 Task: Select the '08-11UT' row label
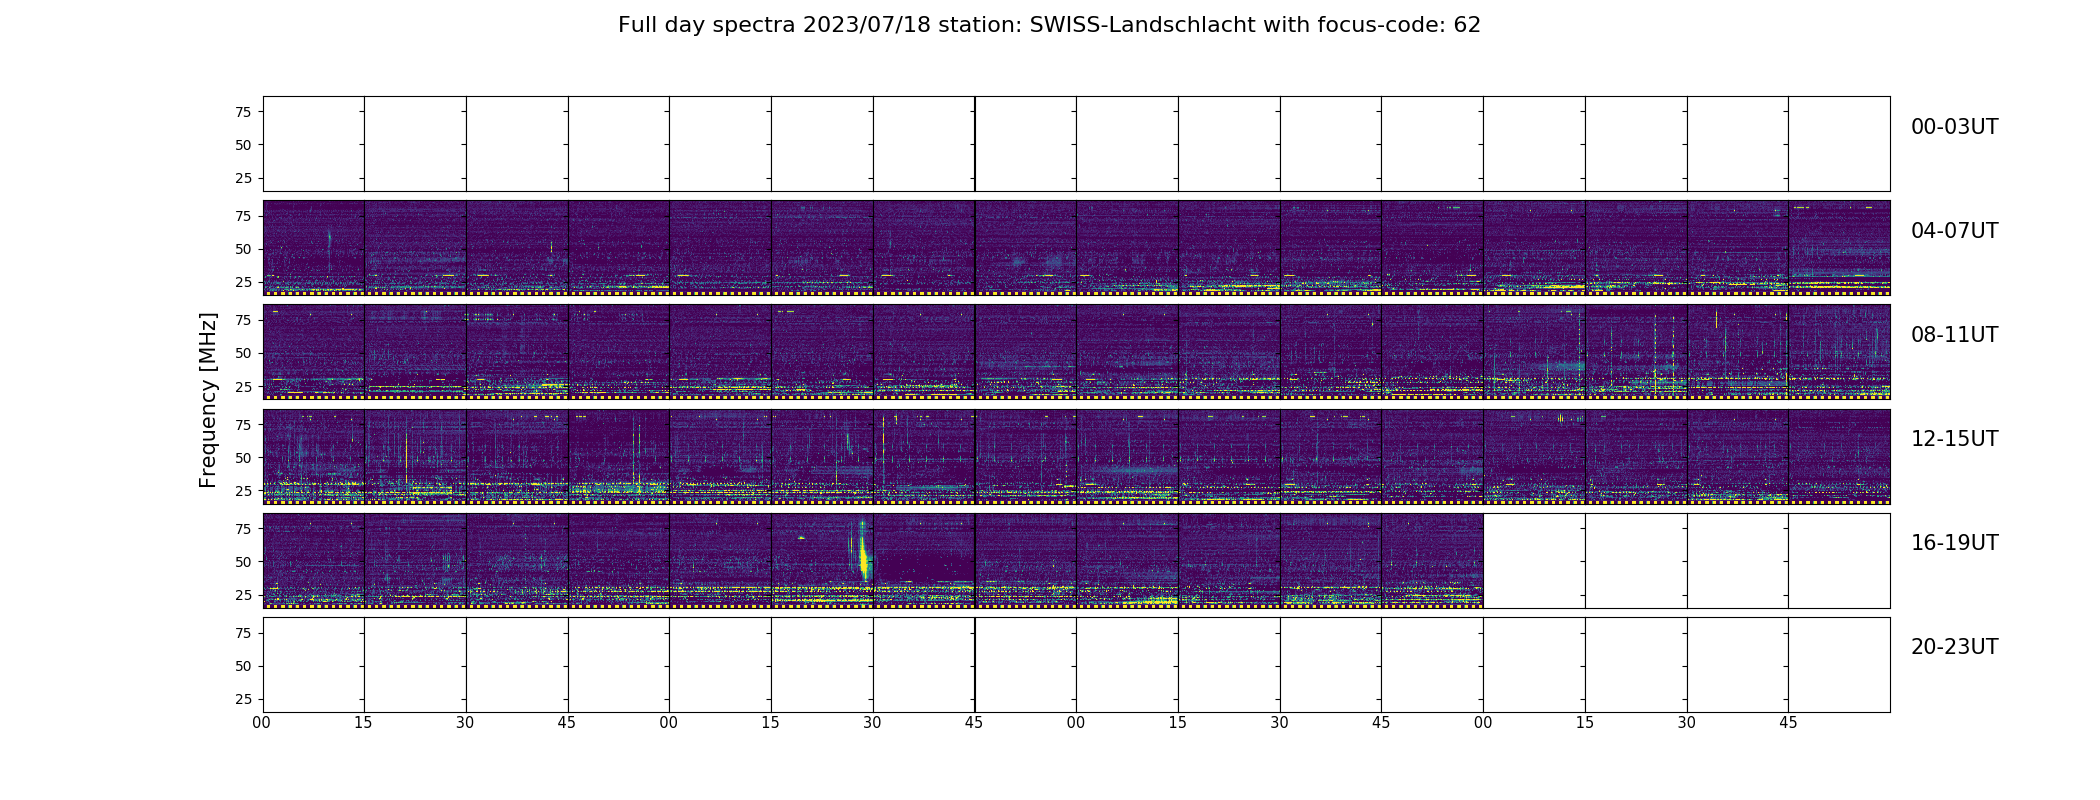pyautogui.click(x=1954, y=335)
